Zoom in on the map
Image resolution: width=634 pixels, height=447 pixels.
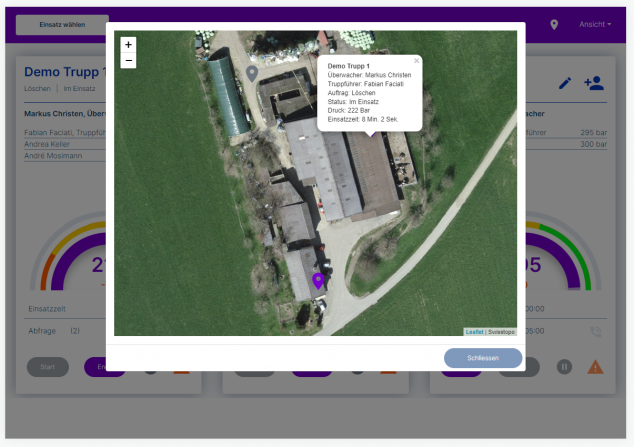click(128, 45)
